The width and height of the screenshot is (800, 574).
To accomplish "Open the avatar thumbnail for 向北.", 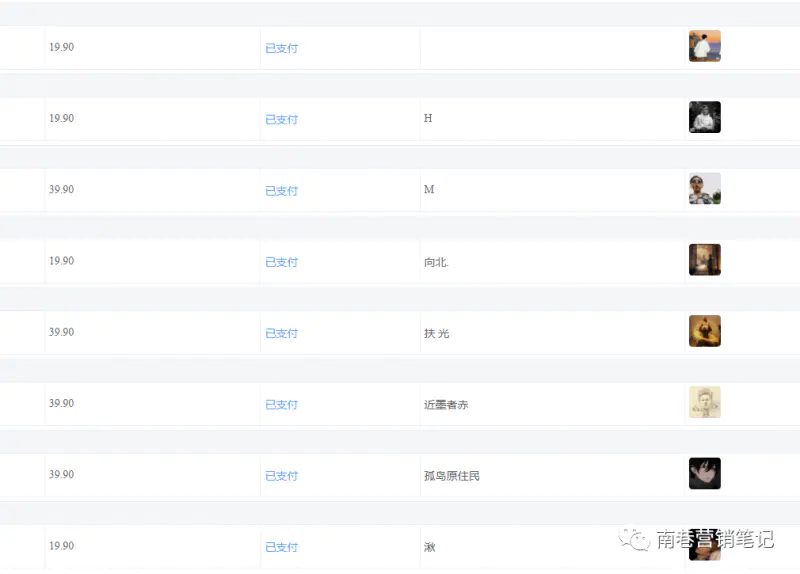I will 705,260.
